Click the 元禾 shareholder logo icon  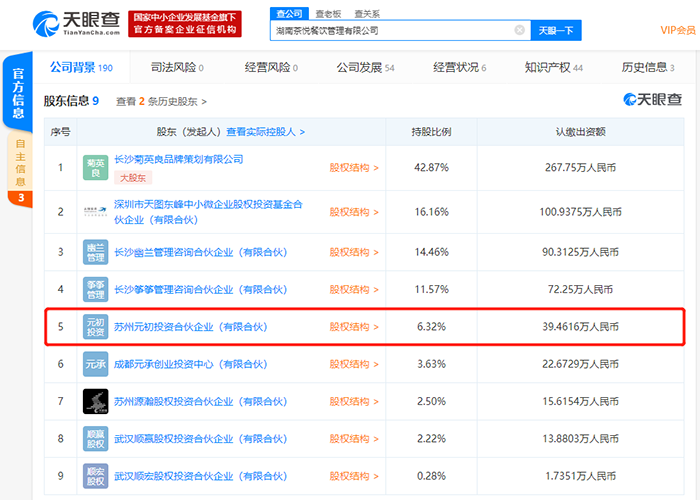(x=95, y=364)
